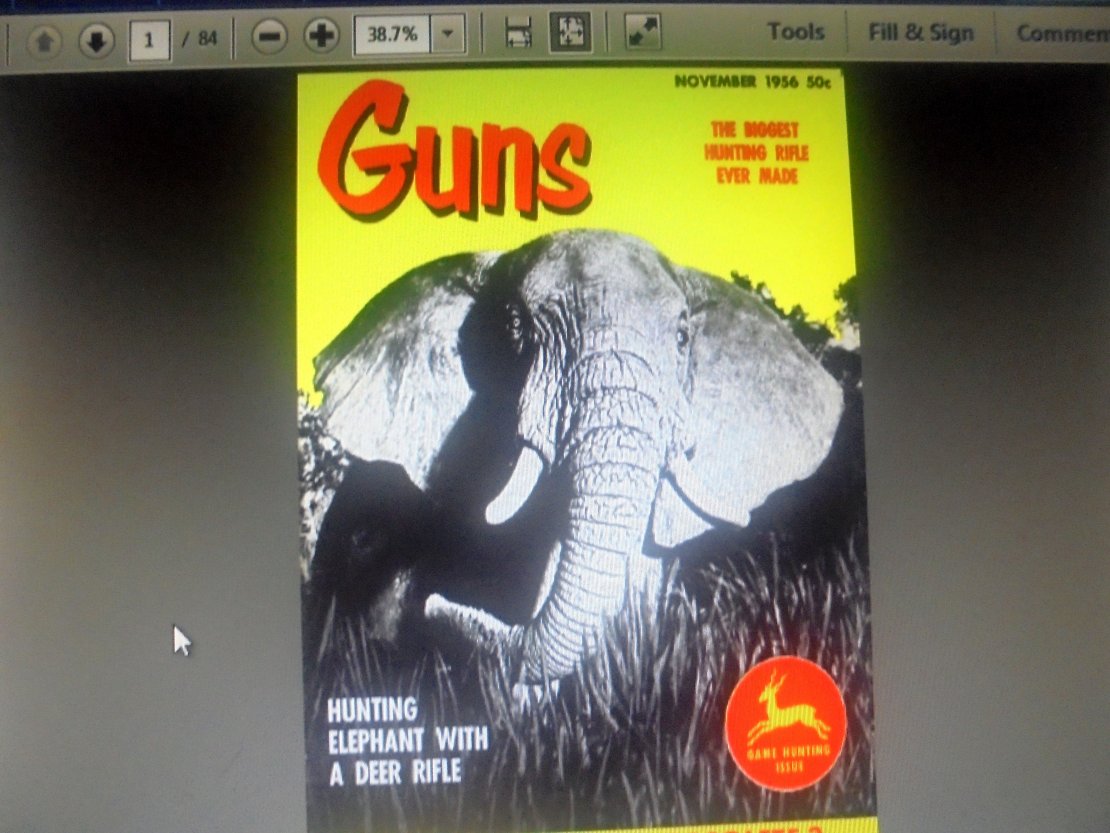Open the Comment pane
Image resolution: width=1110 pixels, height=833 pixels.
tap(1063, 33)
